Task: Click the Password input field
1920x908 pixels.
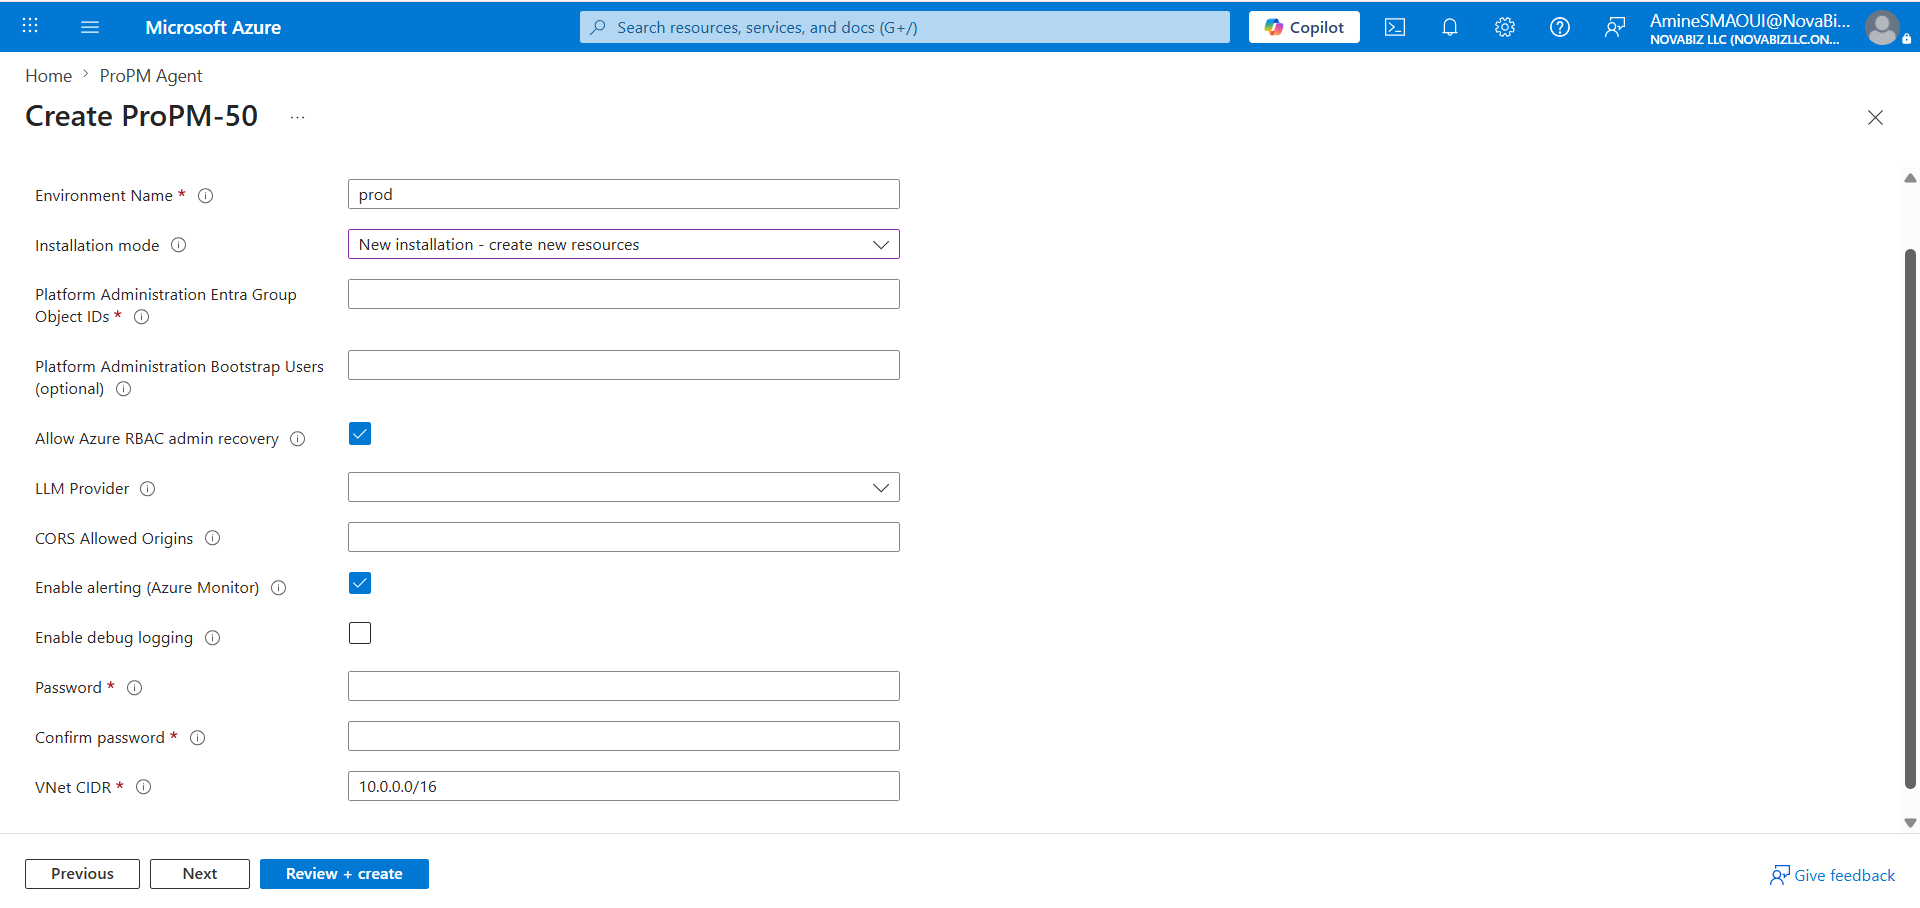Action: click(624, 686)
